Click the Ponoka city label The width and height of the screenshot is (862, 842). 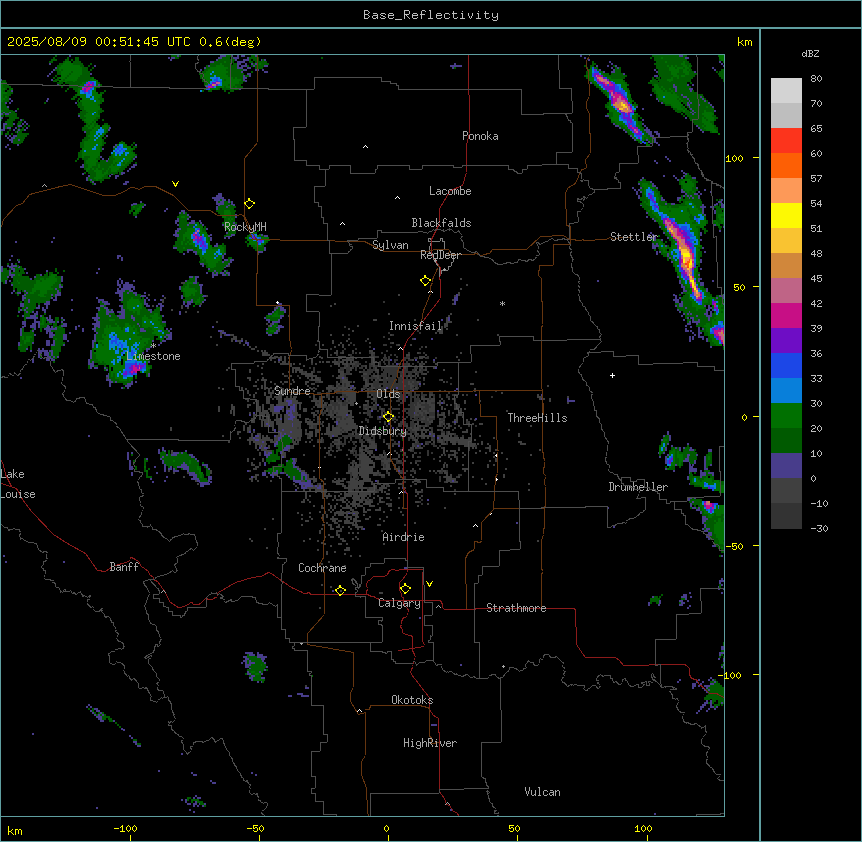tap(480, 136)
